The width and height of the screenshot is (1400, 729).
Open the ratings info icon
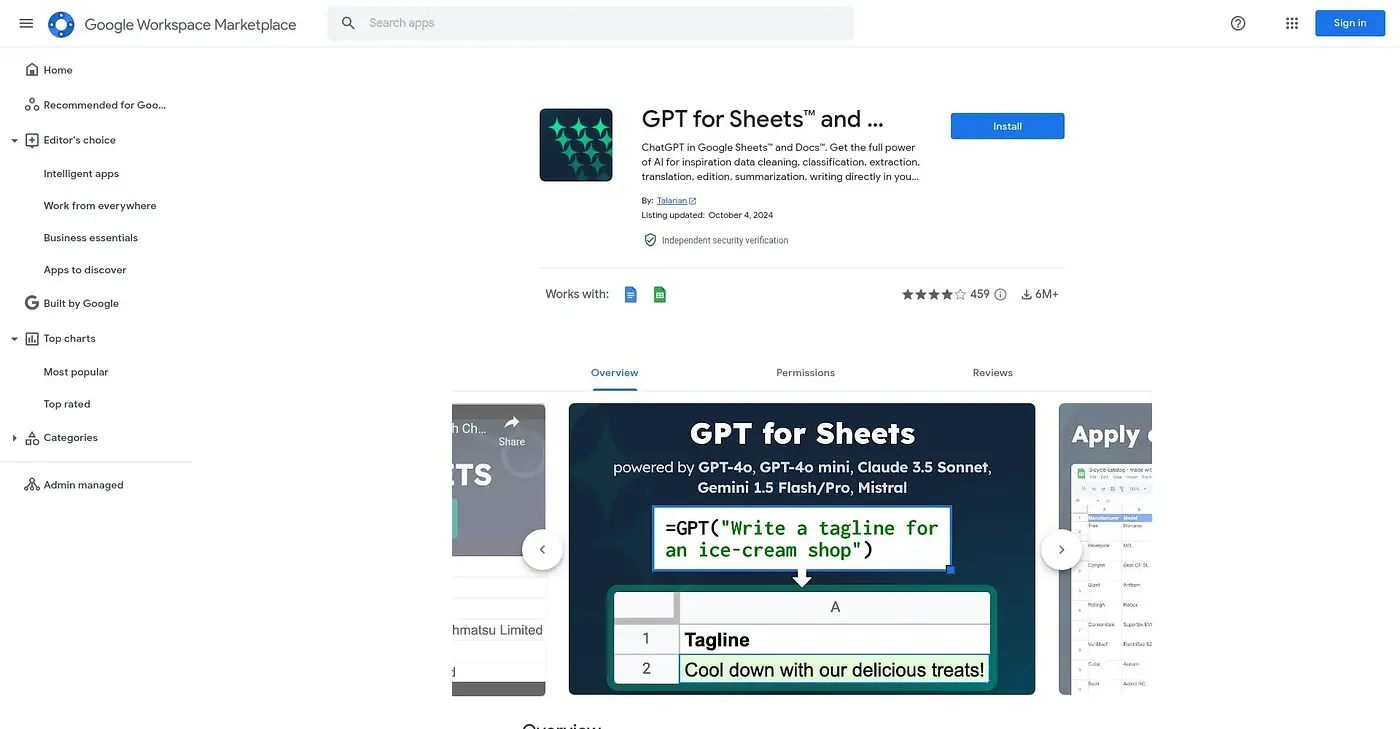coord(1000,294)
